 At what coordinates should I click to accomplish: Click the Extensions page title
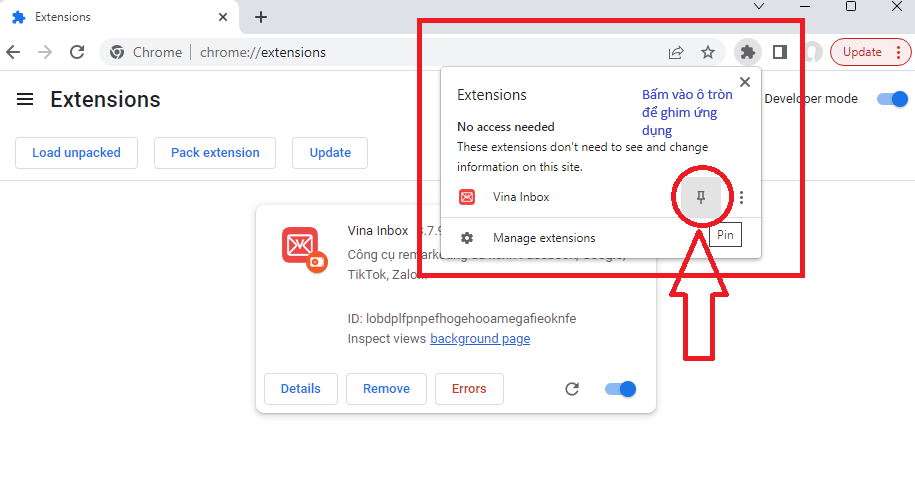(x=105, y=99)
